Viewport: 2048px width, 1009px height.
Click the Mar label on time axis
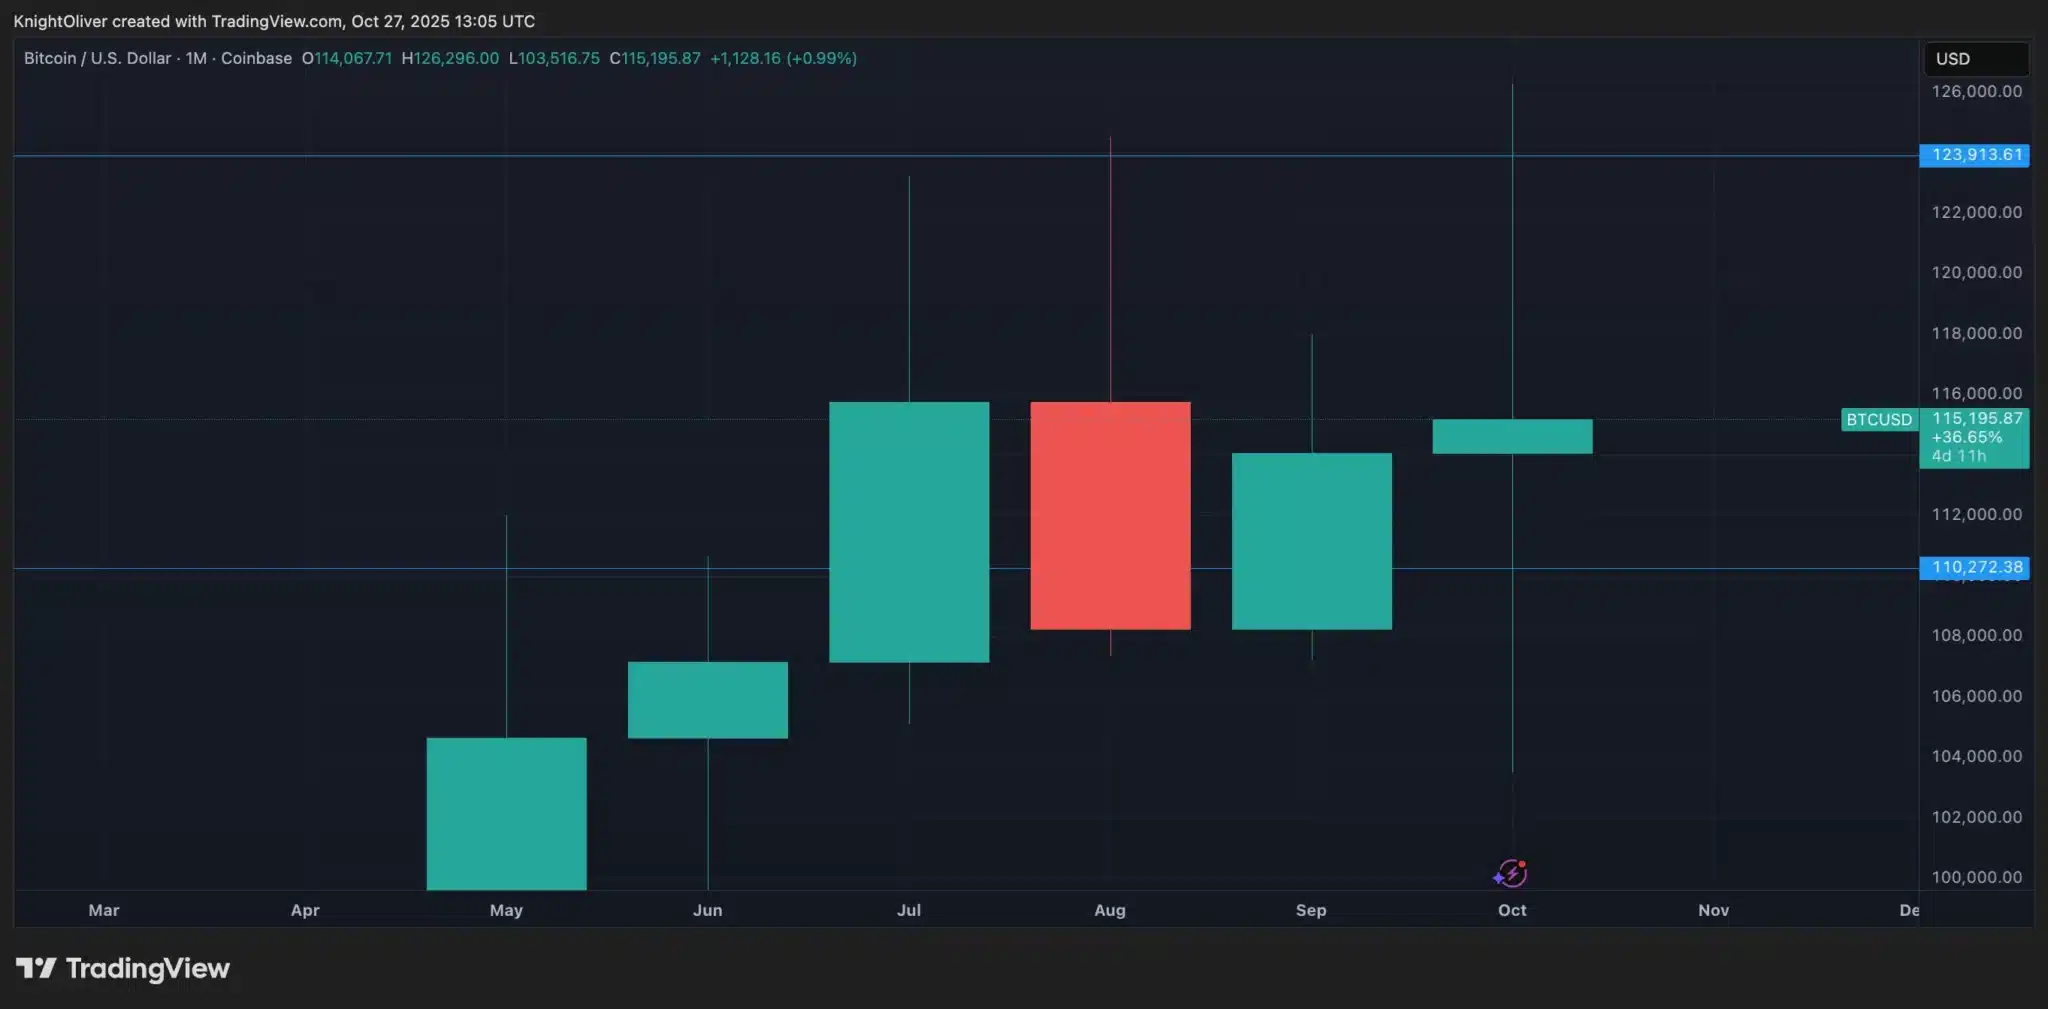(x=104, y=910)
